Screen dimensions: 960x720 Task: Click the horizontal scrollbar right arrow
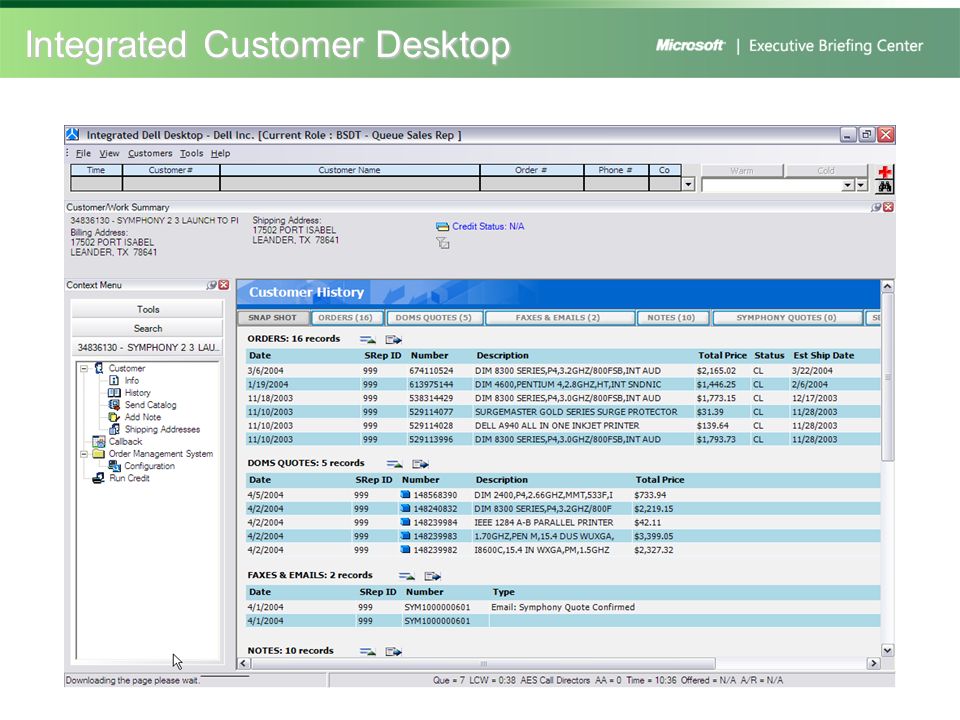point(874,663)
